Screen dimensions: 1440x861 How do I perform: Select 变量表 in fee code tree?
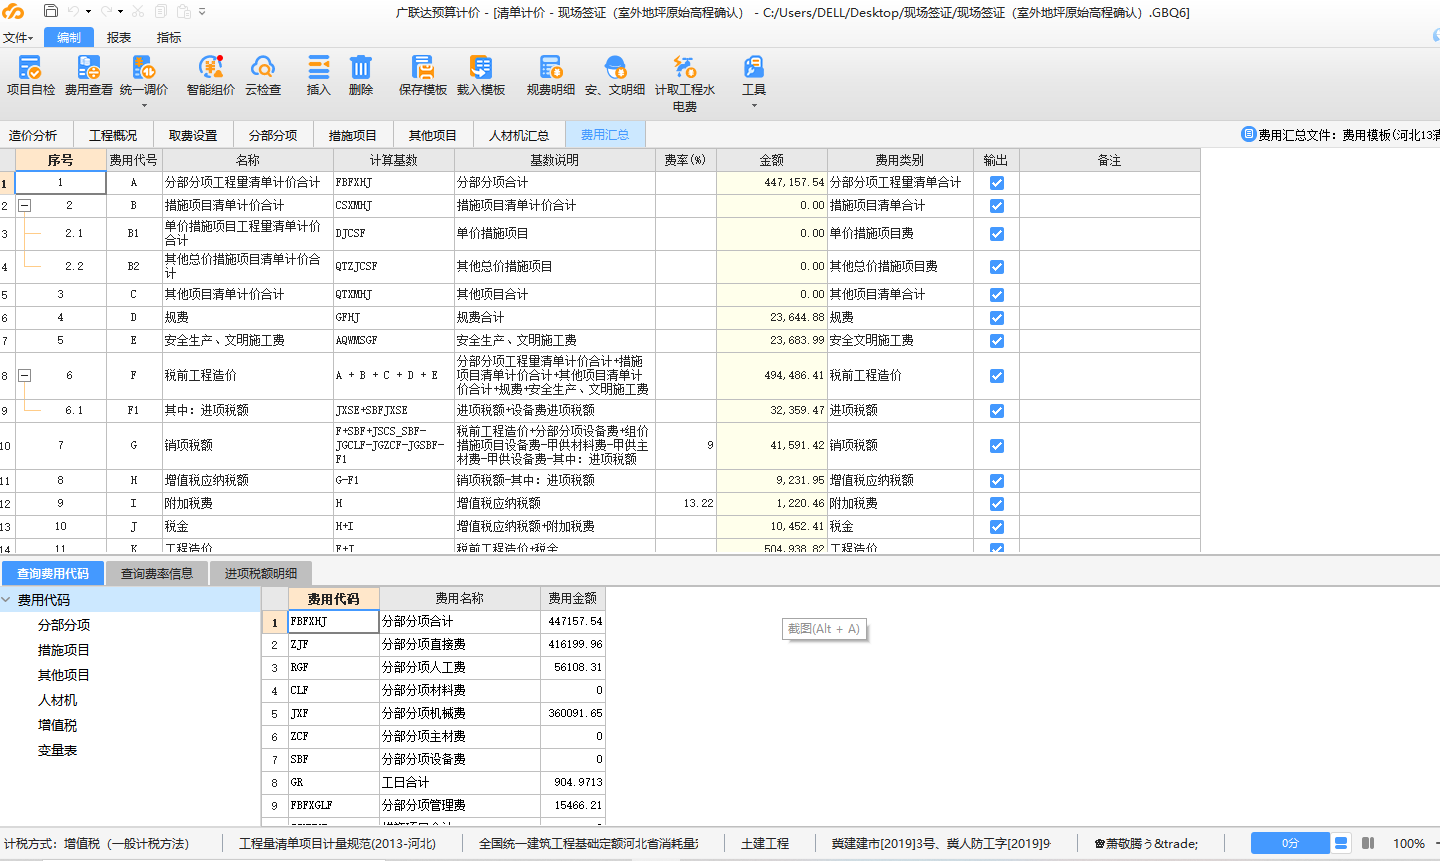click(x=57, y=750)
